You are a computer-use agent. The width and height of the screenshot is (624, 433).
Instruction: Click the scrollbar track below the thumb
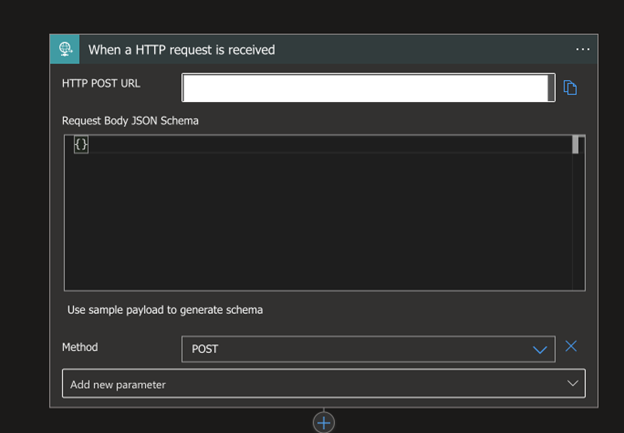[576, 230]
